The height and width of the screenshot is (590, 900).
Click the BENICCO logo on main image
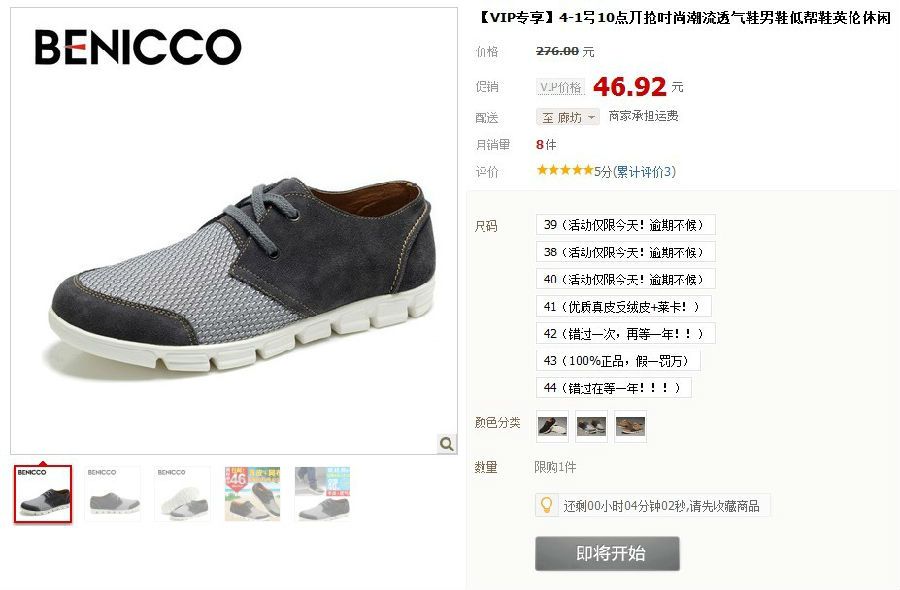pyautogui.click(x=138, y=47)
